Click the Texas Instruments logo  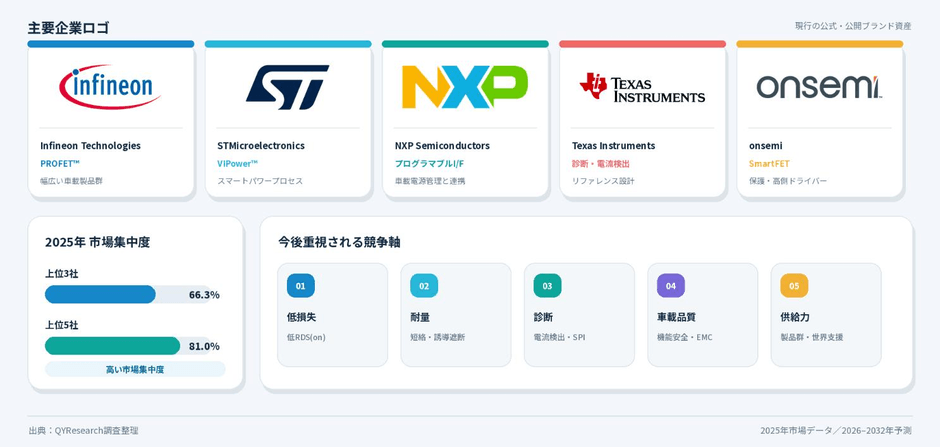coord(642,87)
